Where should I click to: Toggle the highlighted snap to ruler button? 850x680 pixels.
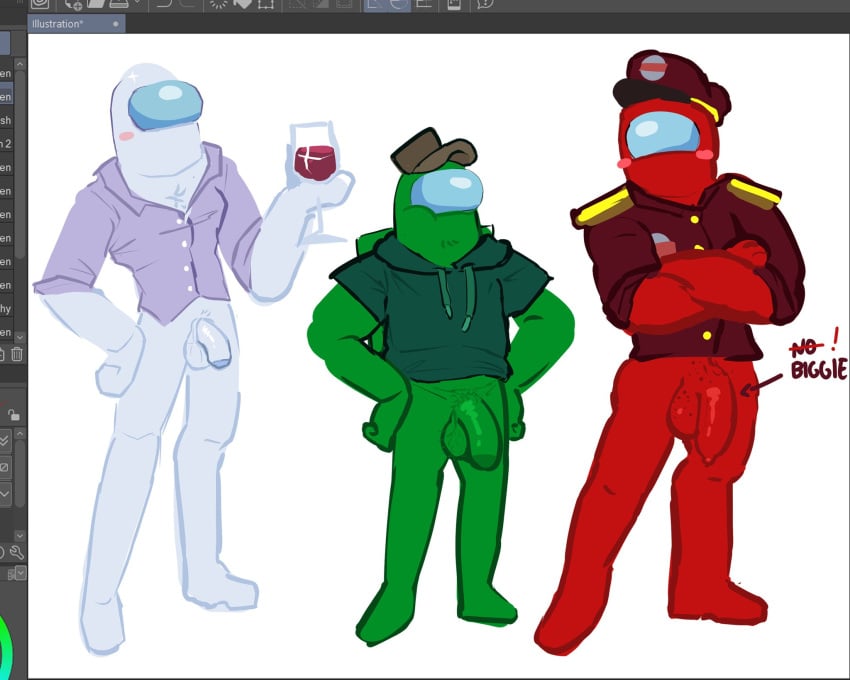click(x=375, y=4)
